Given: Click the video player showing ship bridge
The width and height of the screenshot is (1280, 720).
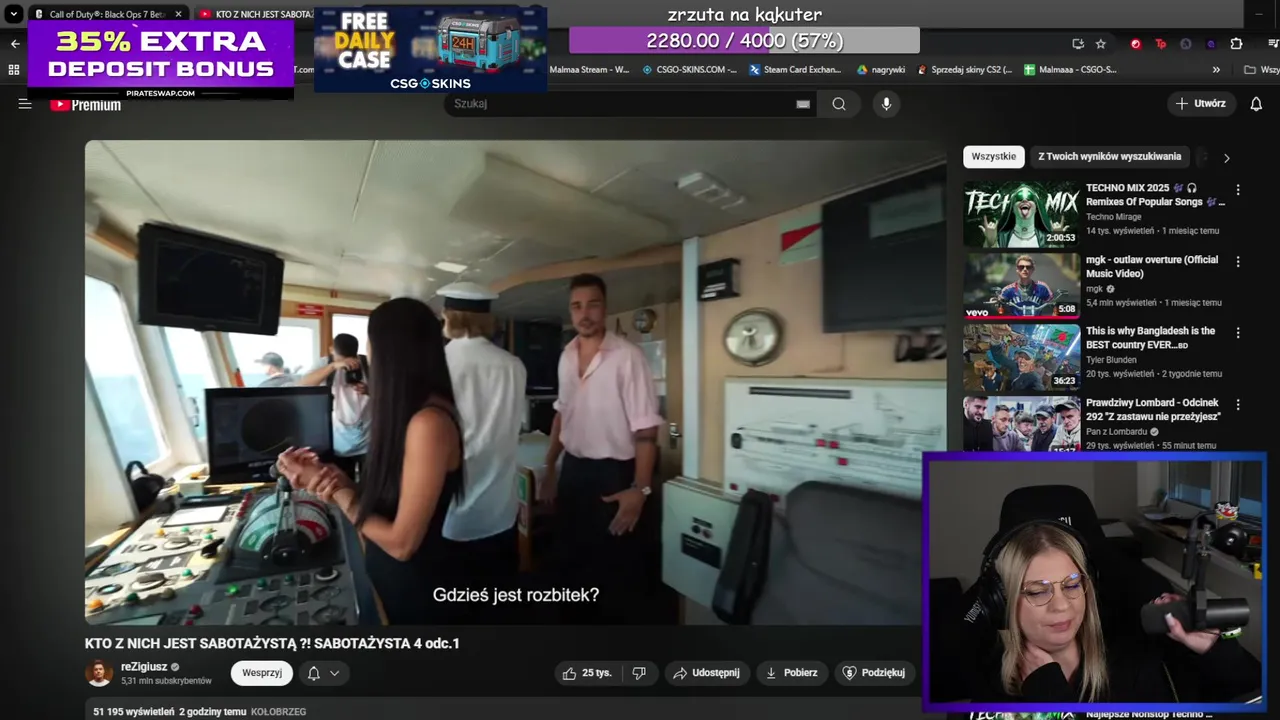Looking at the screenshot, I should coord(515,383).
